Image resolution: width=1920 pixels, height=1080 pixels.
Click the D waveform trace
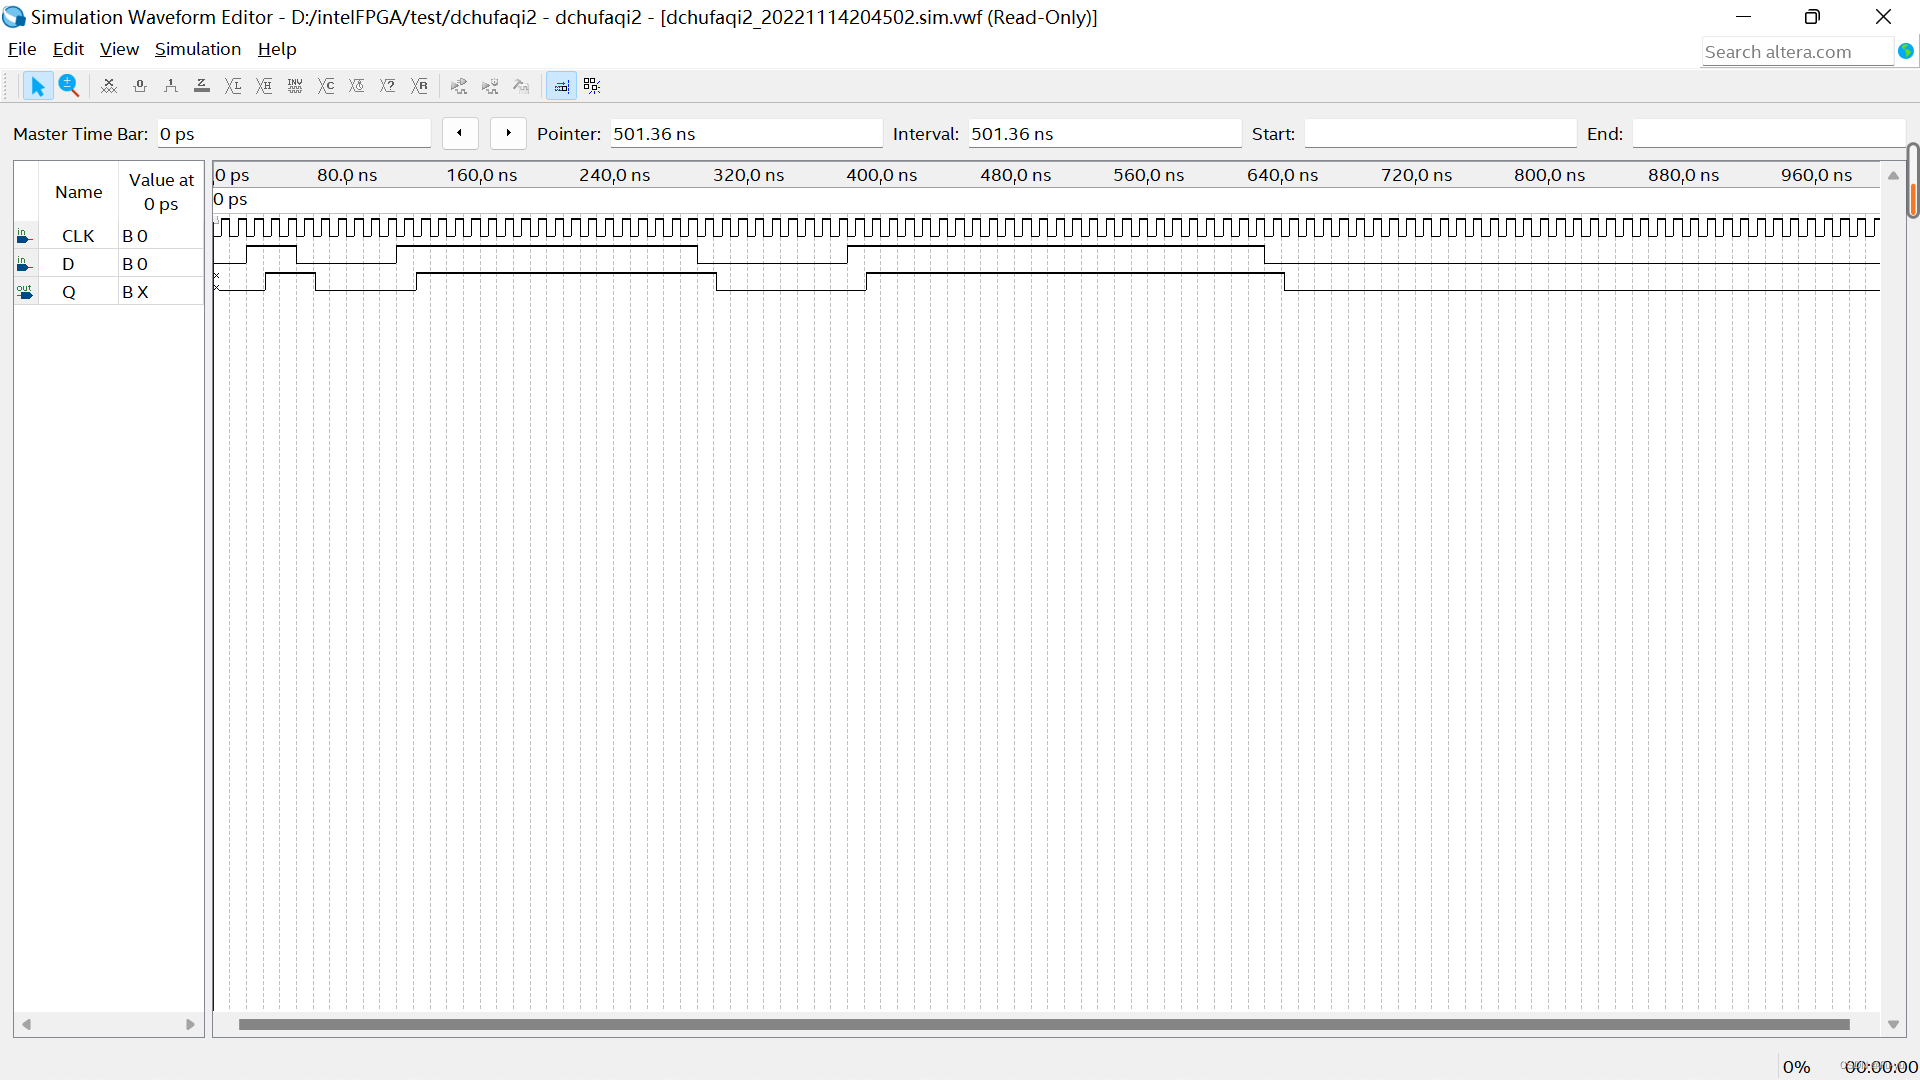1046,255
